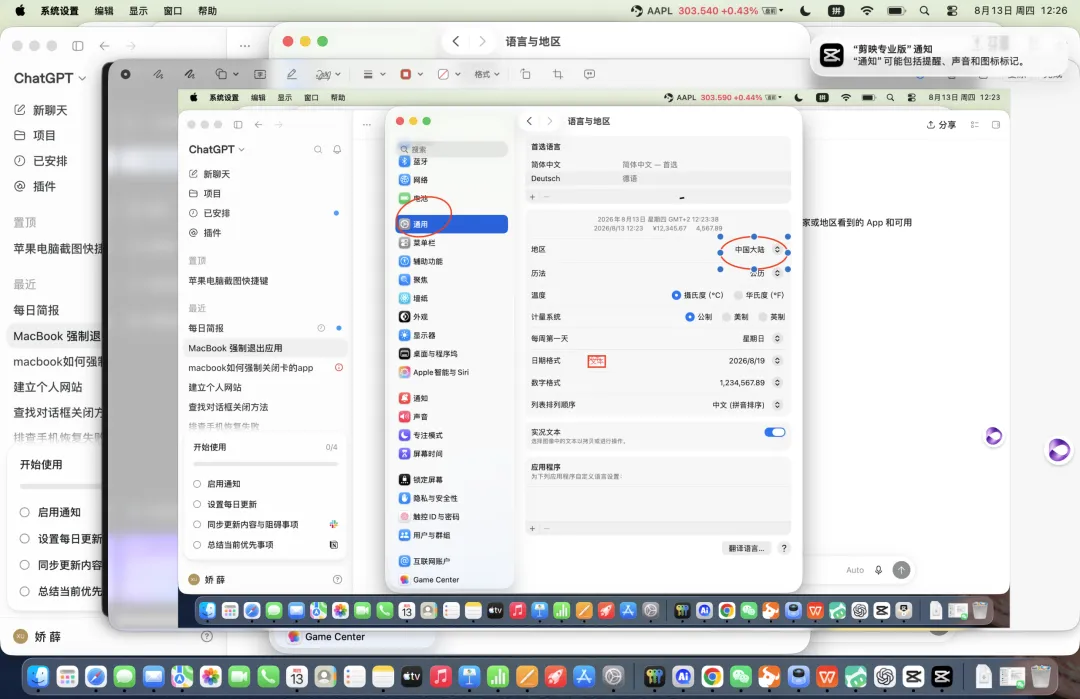The height and width of the screenshot is (699, 1080).
Task: Open the Apple menu
Action: pyautogui.click(x=20, y=11)
